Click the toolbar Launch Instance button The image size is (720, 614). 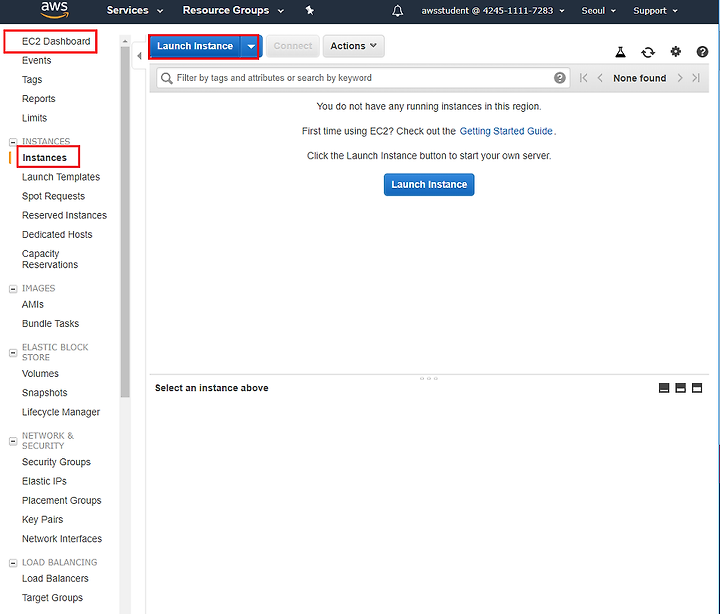pyautogui.click(x=195, y=46)
